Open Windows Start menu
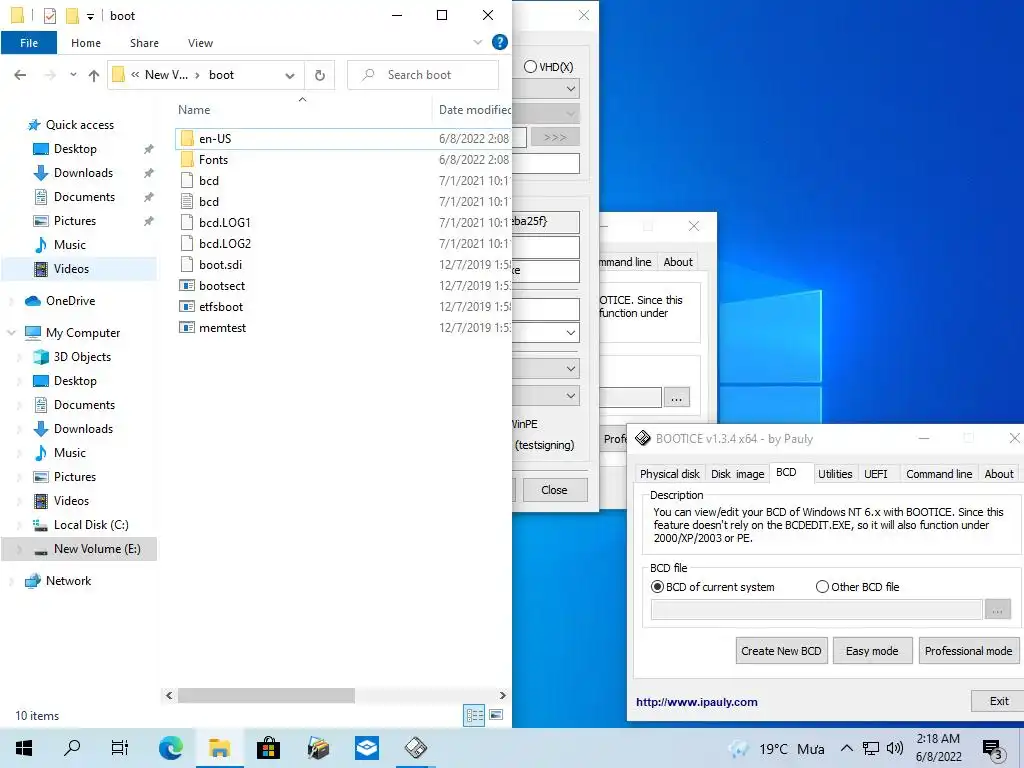 [x=24, y=748]
